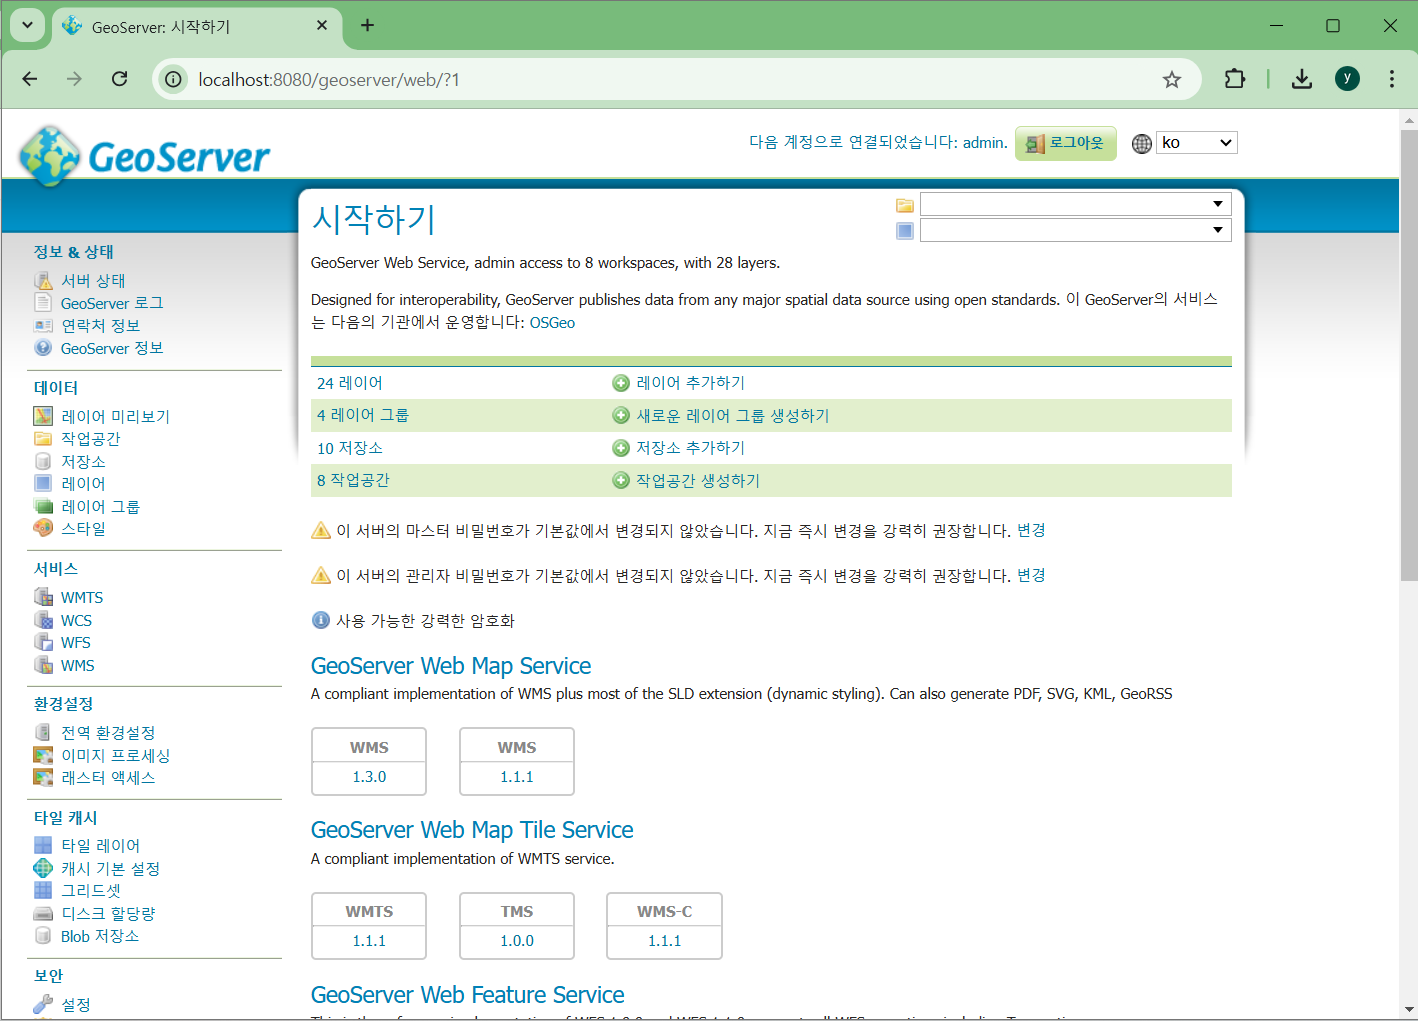The image size is (1418, 1021).
Task: Click the 서버 상태 icon in sidebar
Action: (43, 281)
